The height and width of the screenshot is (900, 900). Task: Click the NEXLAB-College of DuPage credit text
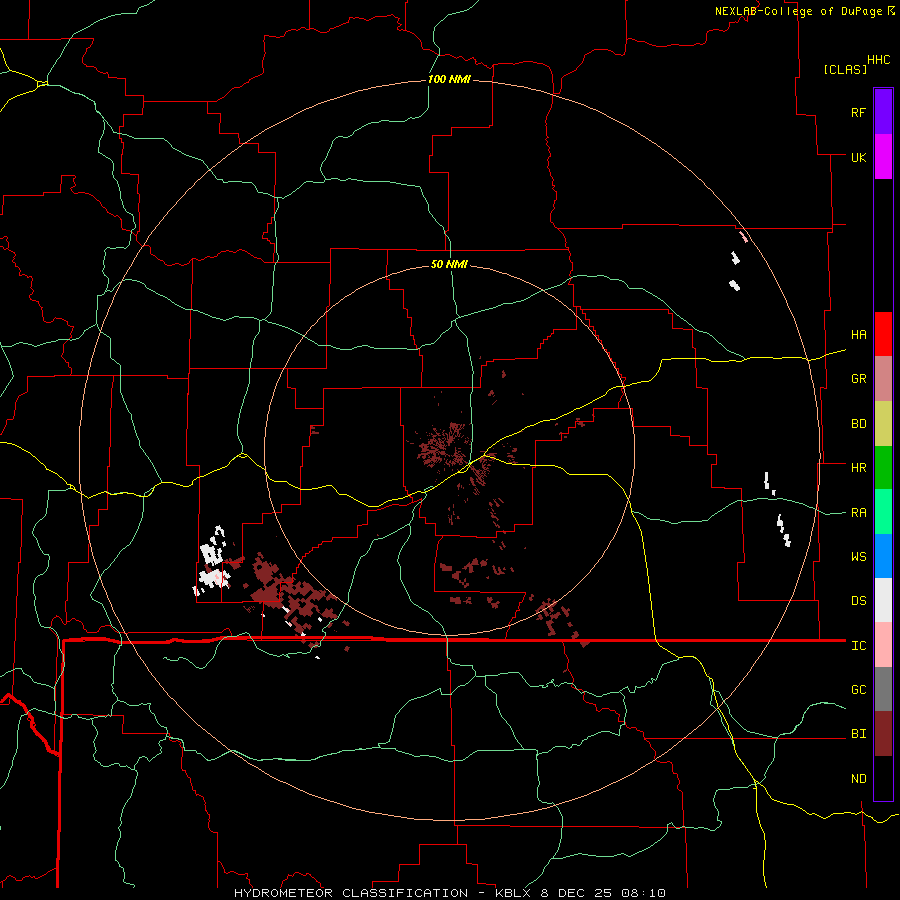point(798,11)
